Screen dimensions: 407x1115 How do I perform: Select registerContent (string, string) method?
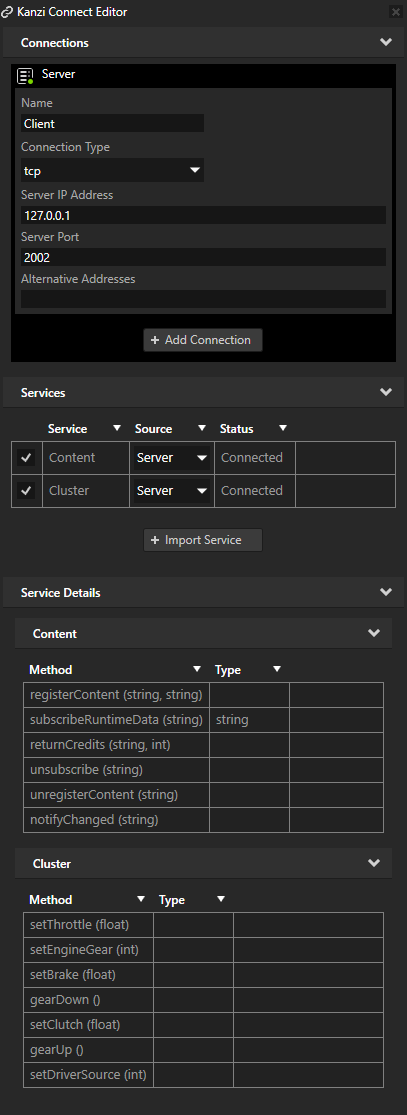click(116, 695)
